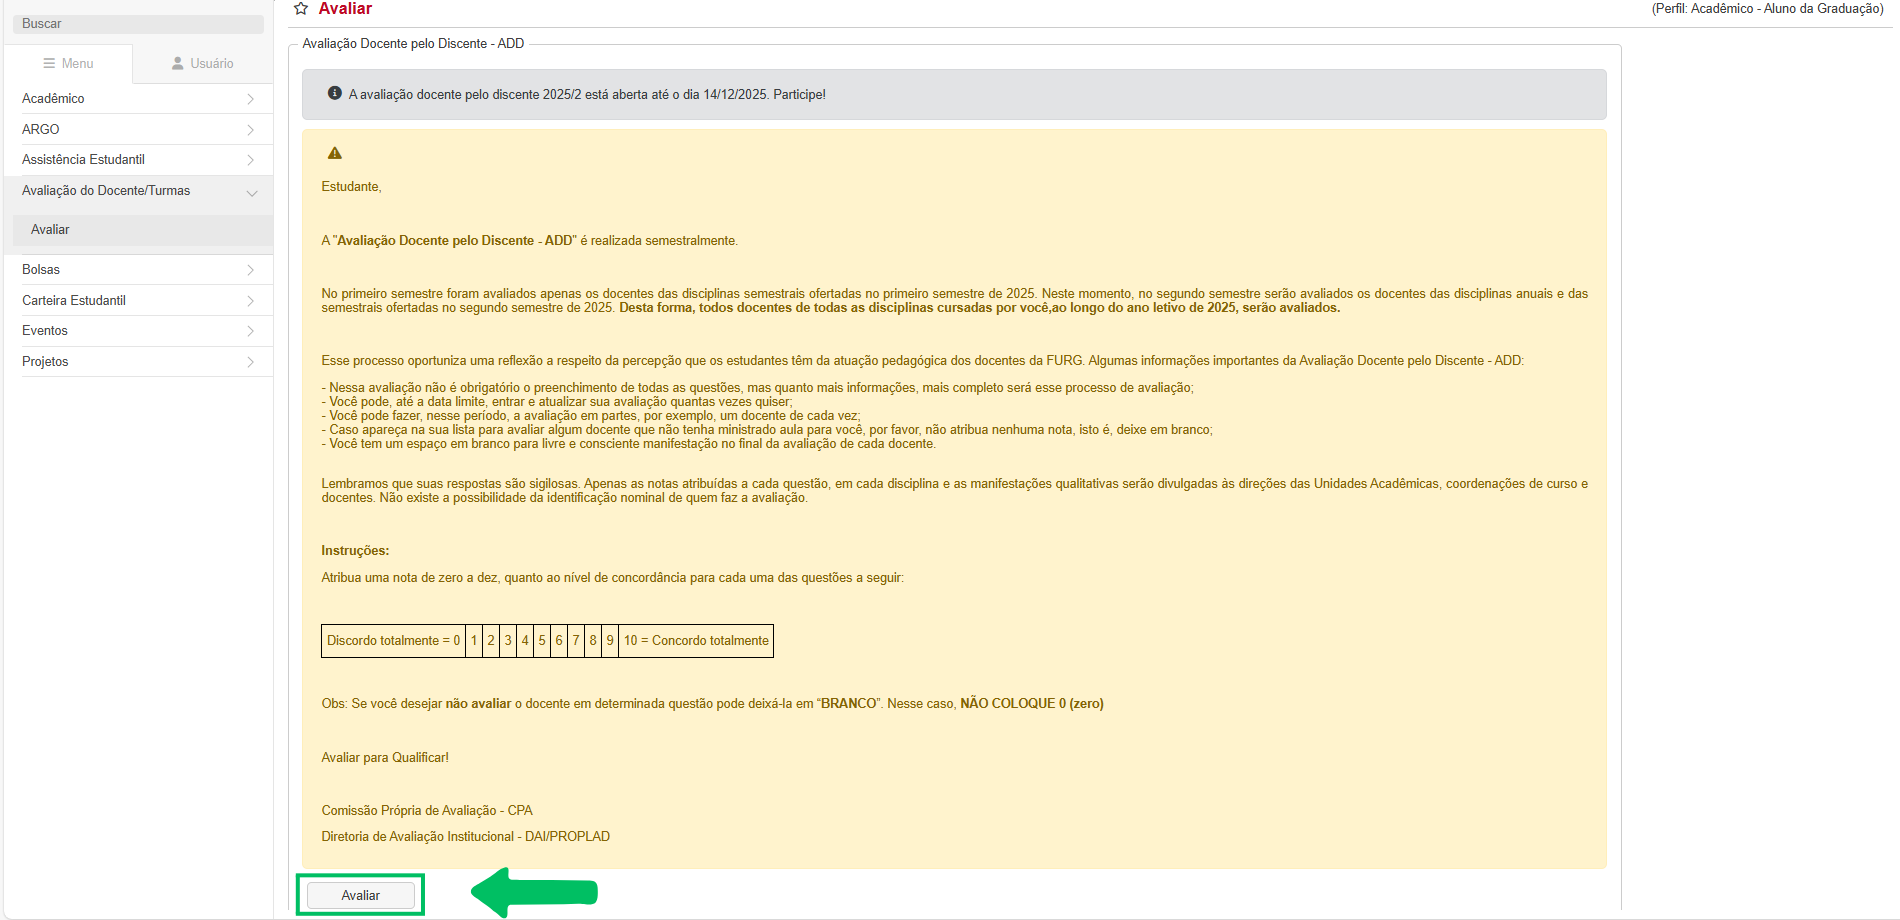1900x920 pixels.
Task: Click into the Buscar search field
Action: coord(138,24)
